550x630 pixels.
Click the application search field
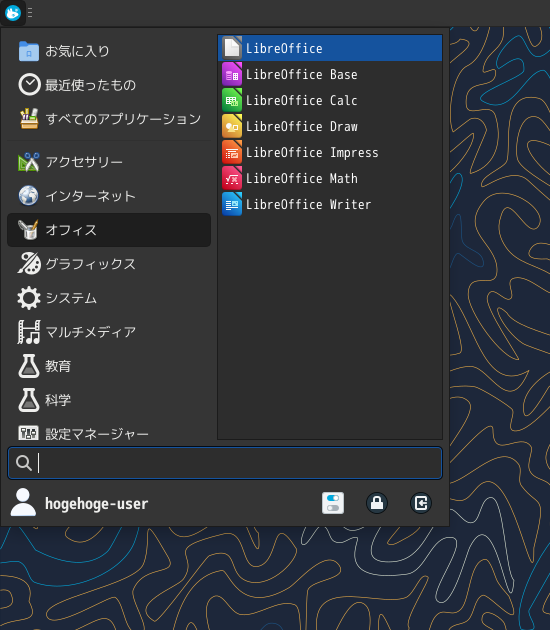[225, 463]
